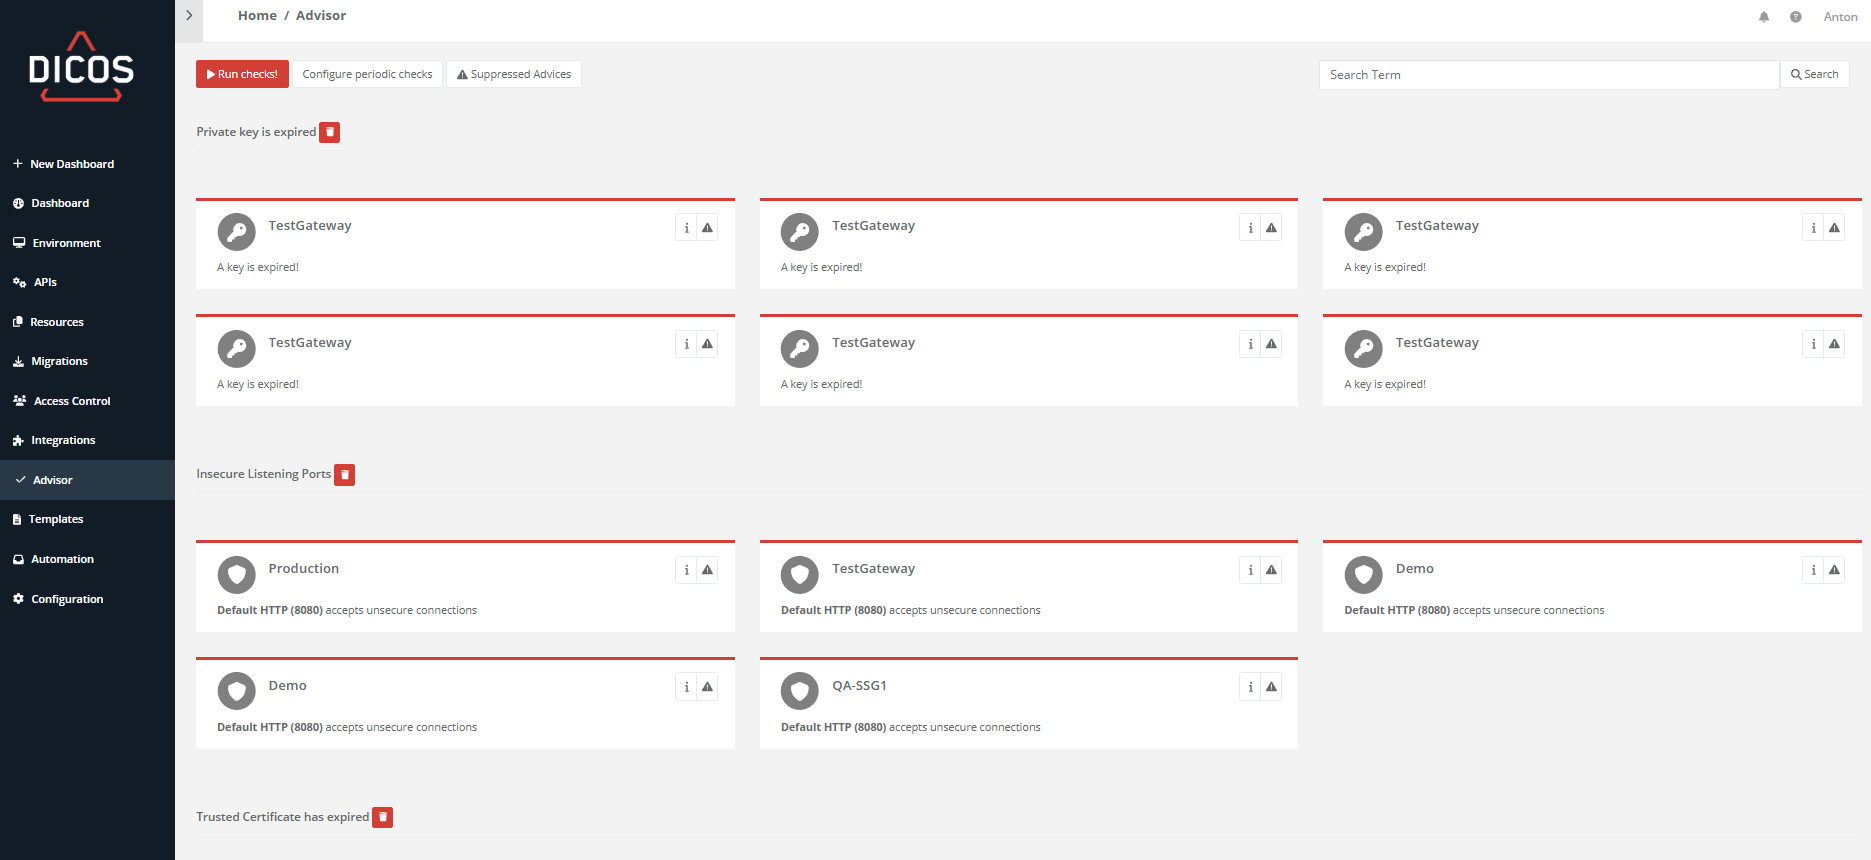Go to Access Control in sidebar

72,401
